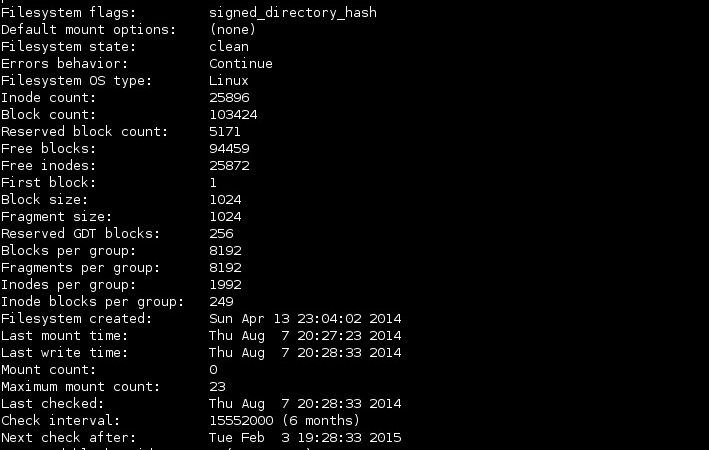The width and height of the screenshot is (709, 450).
Task: Select the Last mount time timestamp
Action: point(305,336)
